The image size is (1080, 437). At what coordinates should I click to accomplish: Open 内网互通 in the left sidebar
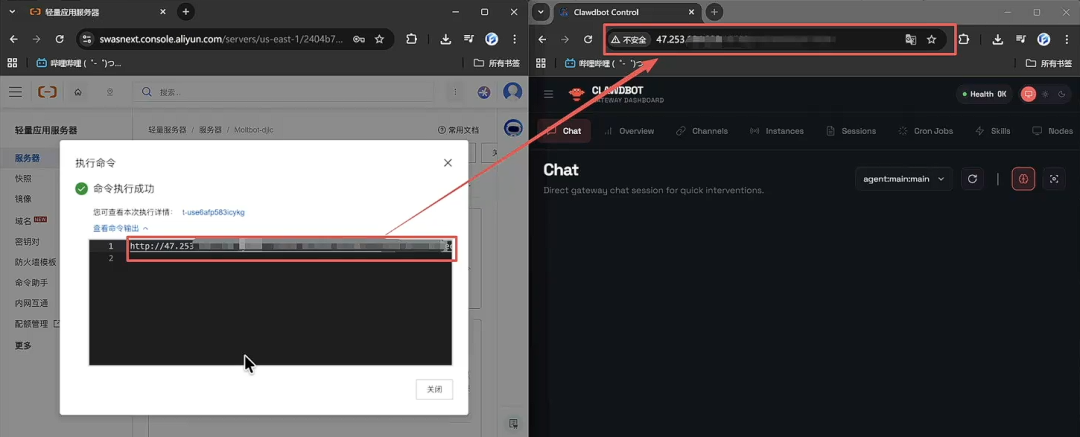(x=32, y=303)
